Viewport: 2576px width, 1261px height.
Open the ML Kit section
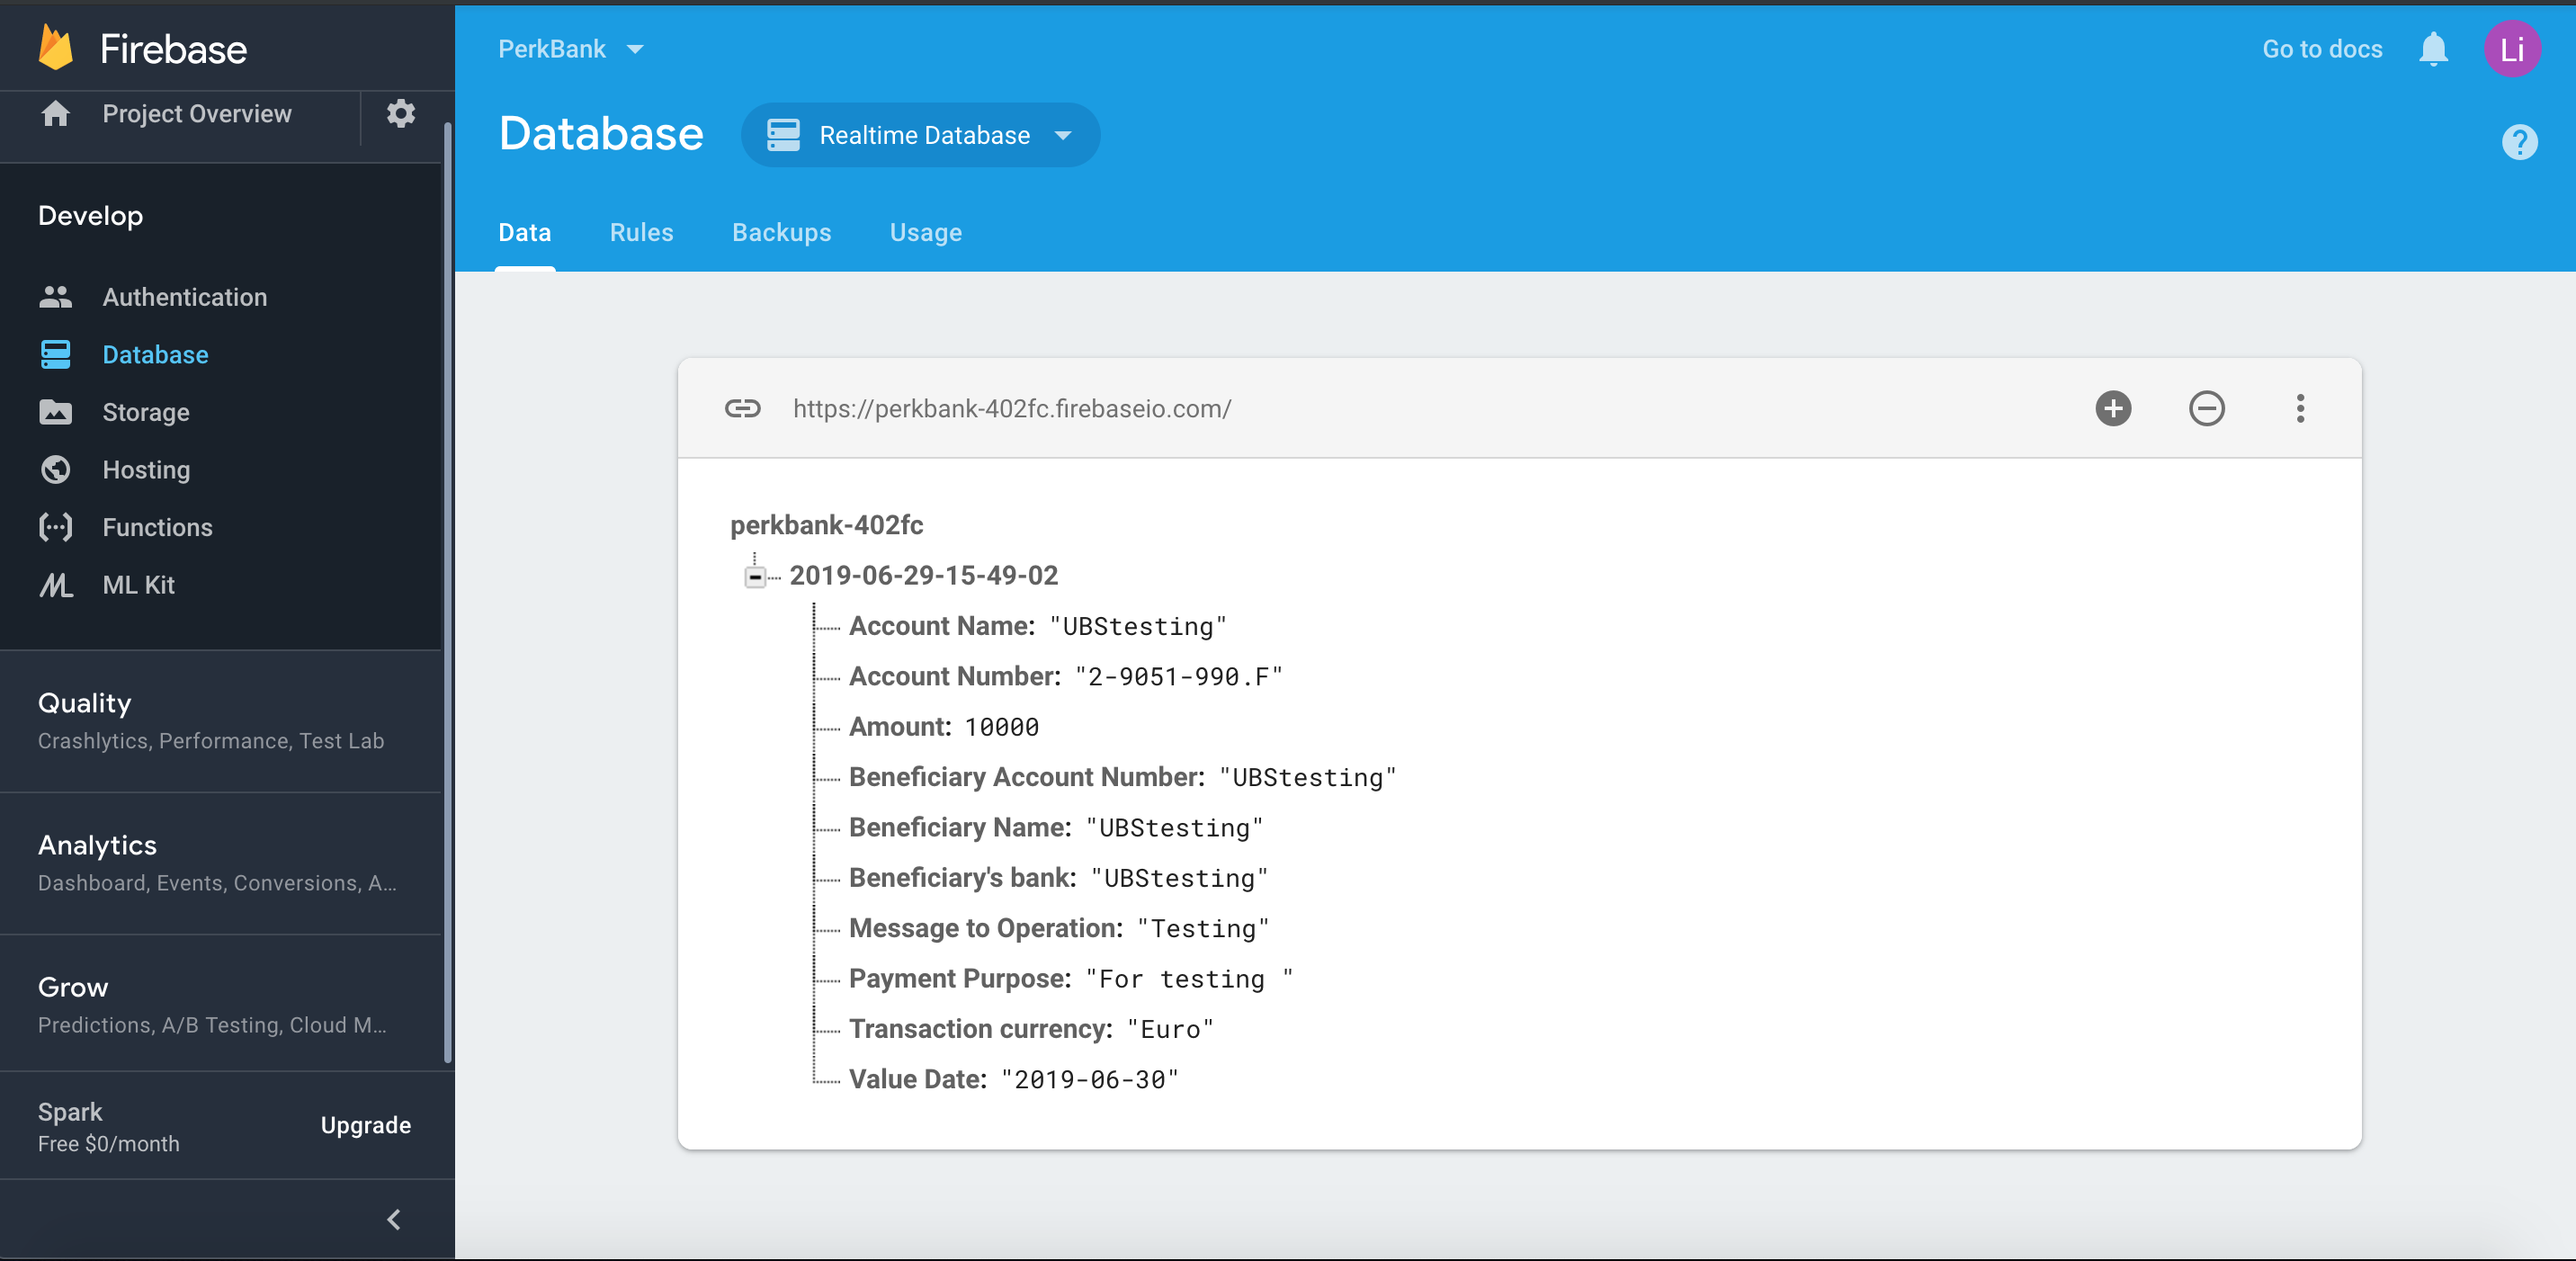coord(138,585)
